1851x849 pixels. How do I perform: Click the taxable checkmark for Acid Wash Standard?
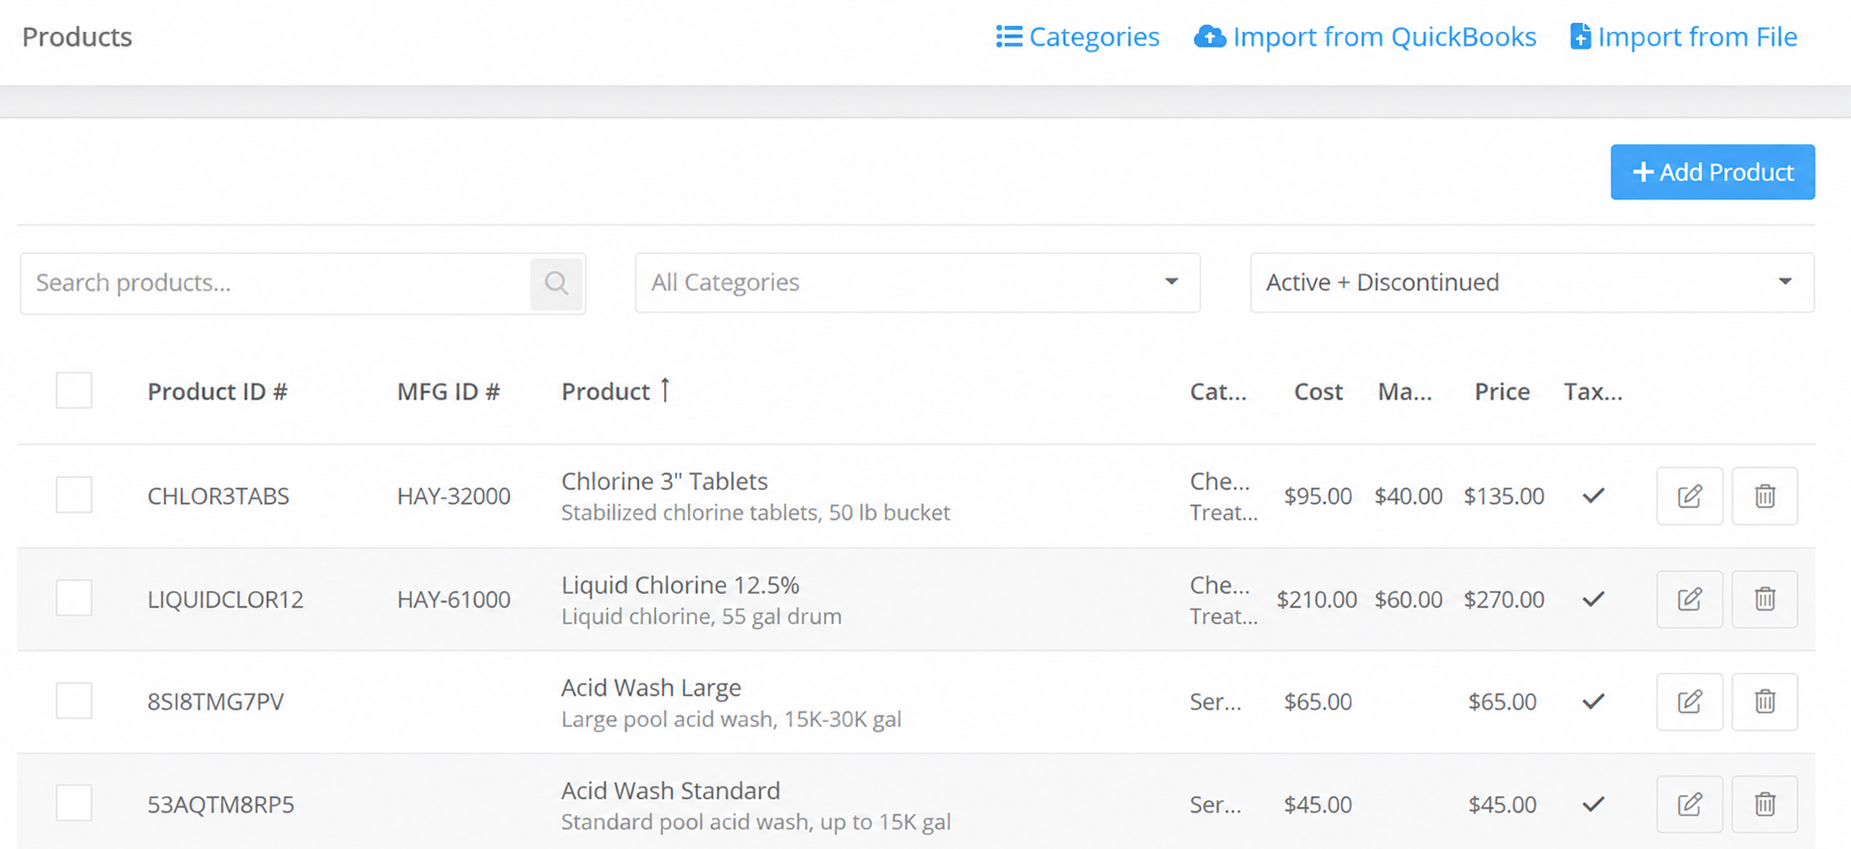[1593, 804]
